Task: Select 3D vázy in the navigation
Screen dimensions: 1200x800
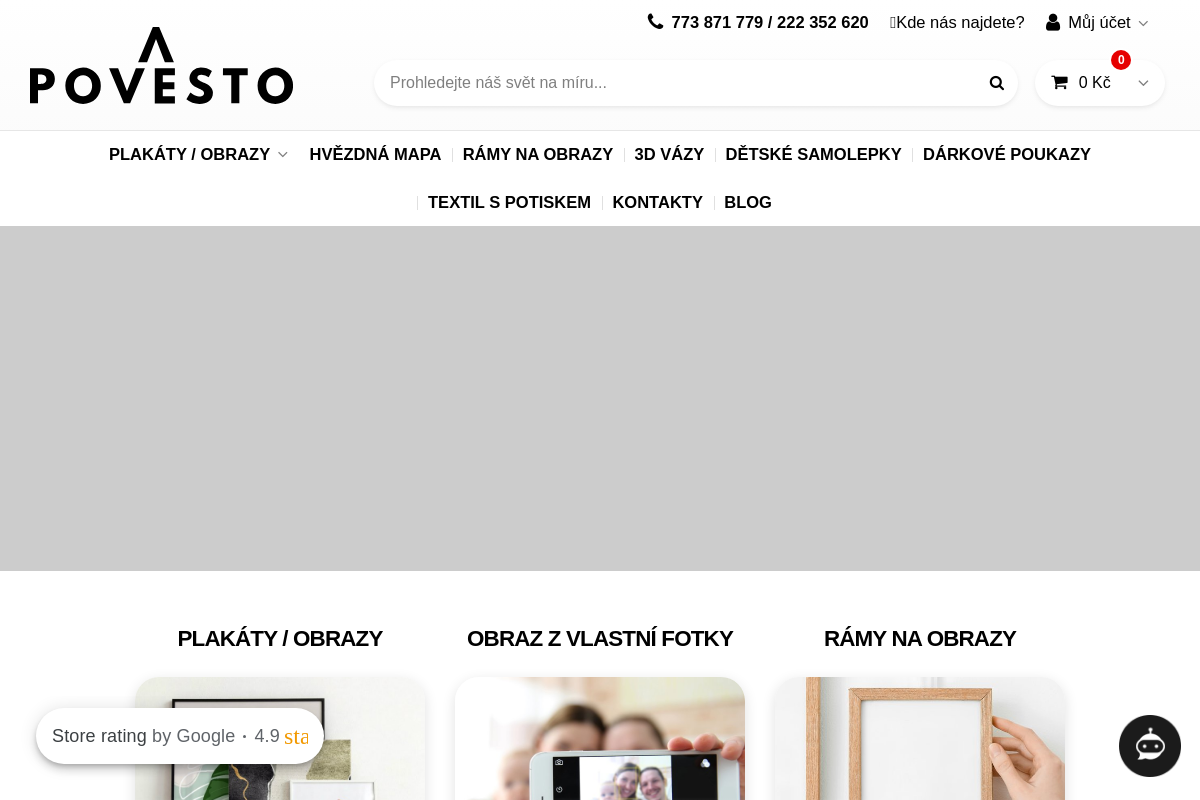Action: (x=669, y=155)
